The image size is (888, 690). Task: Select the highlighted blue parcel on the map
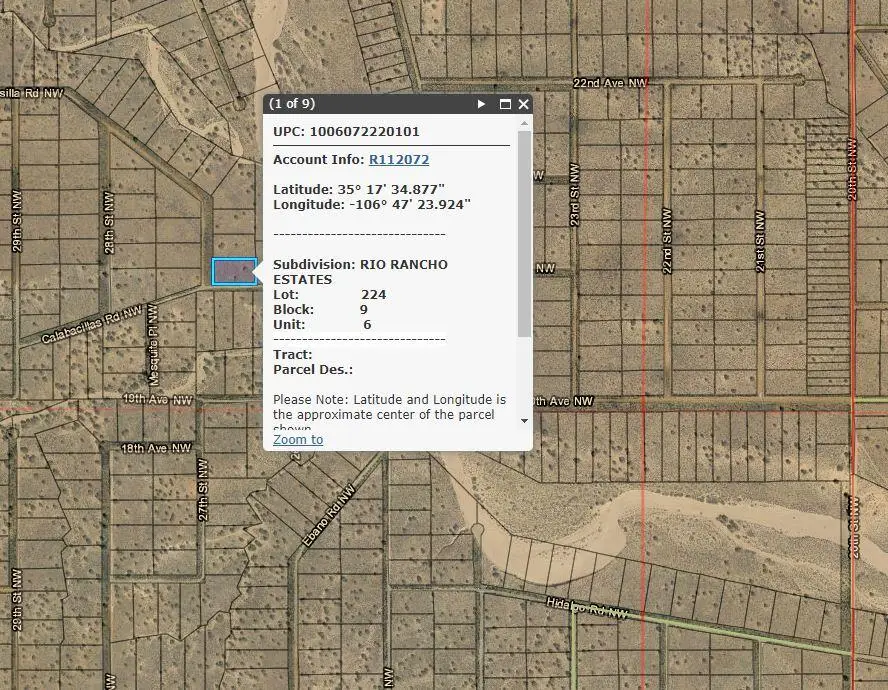233,271
